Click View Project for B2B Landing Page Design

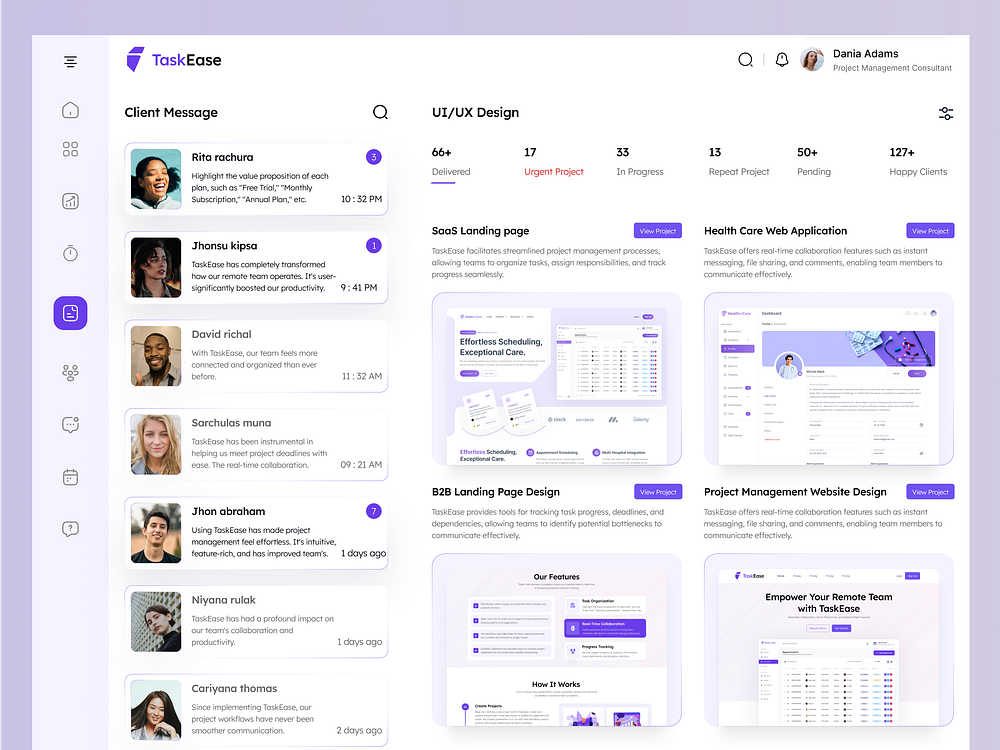coord(657,491)
